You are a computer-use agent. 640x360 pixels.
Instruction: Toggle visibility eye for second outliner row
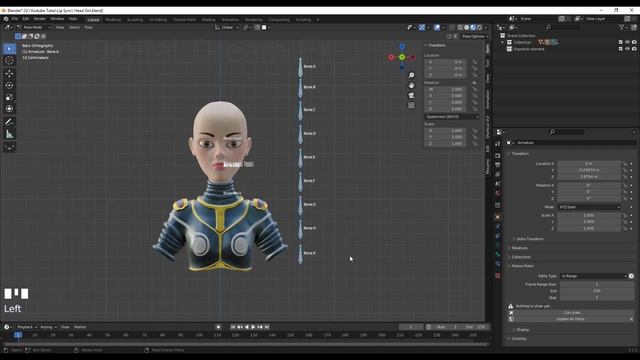pyautogui.click(x=627, y=49)
